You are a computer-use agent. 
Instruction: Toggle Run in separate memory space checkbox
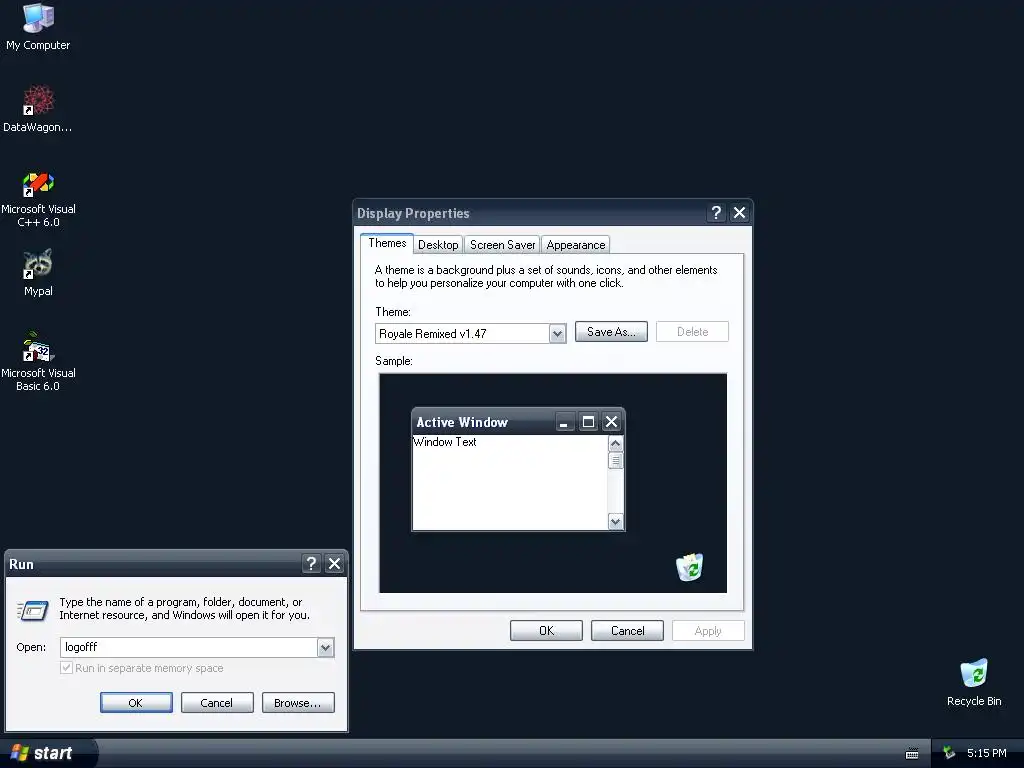click(x=66, y=667)
